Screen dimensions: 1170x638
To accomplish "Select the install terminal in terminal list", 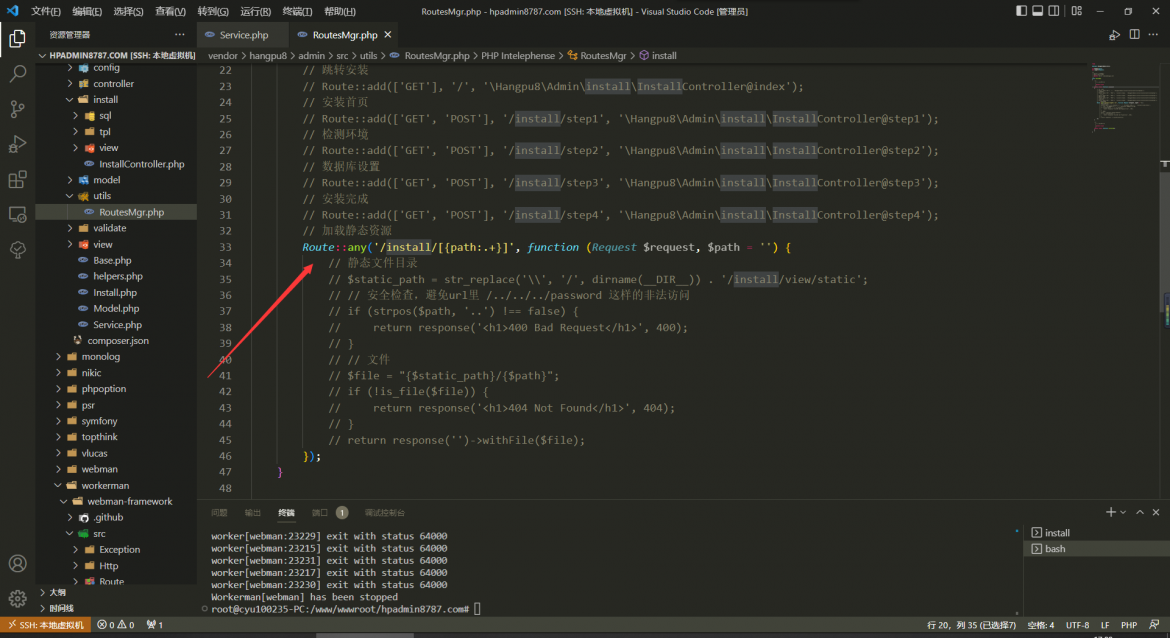I will coord(1057,533).
